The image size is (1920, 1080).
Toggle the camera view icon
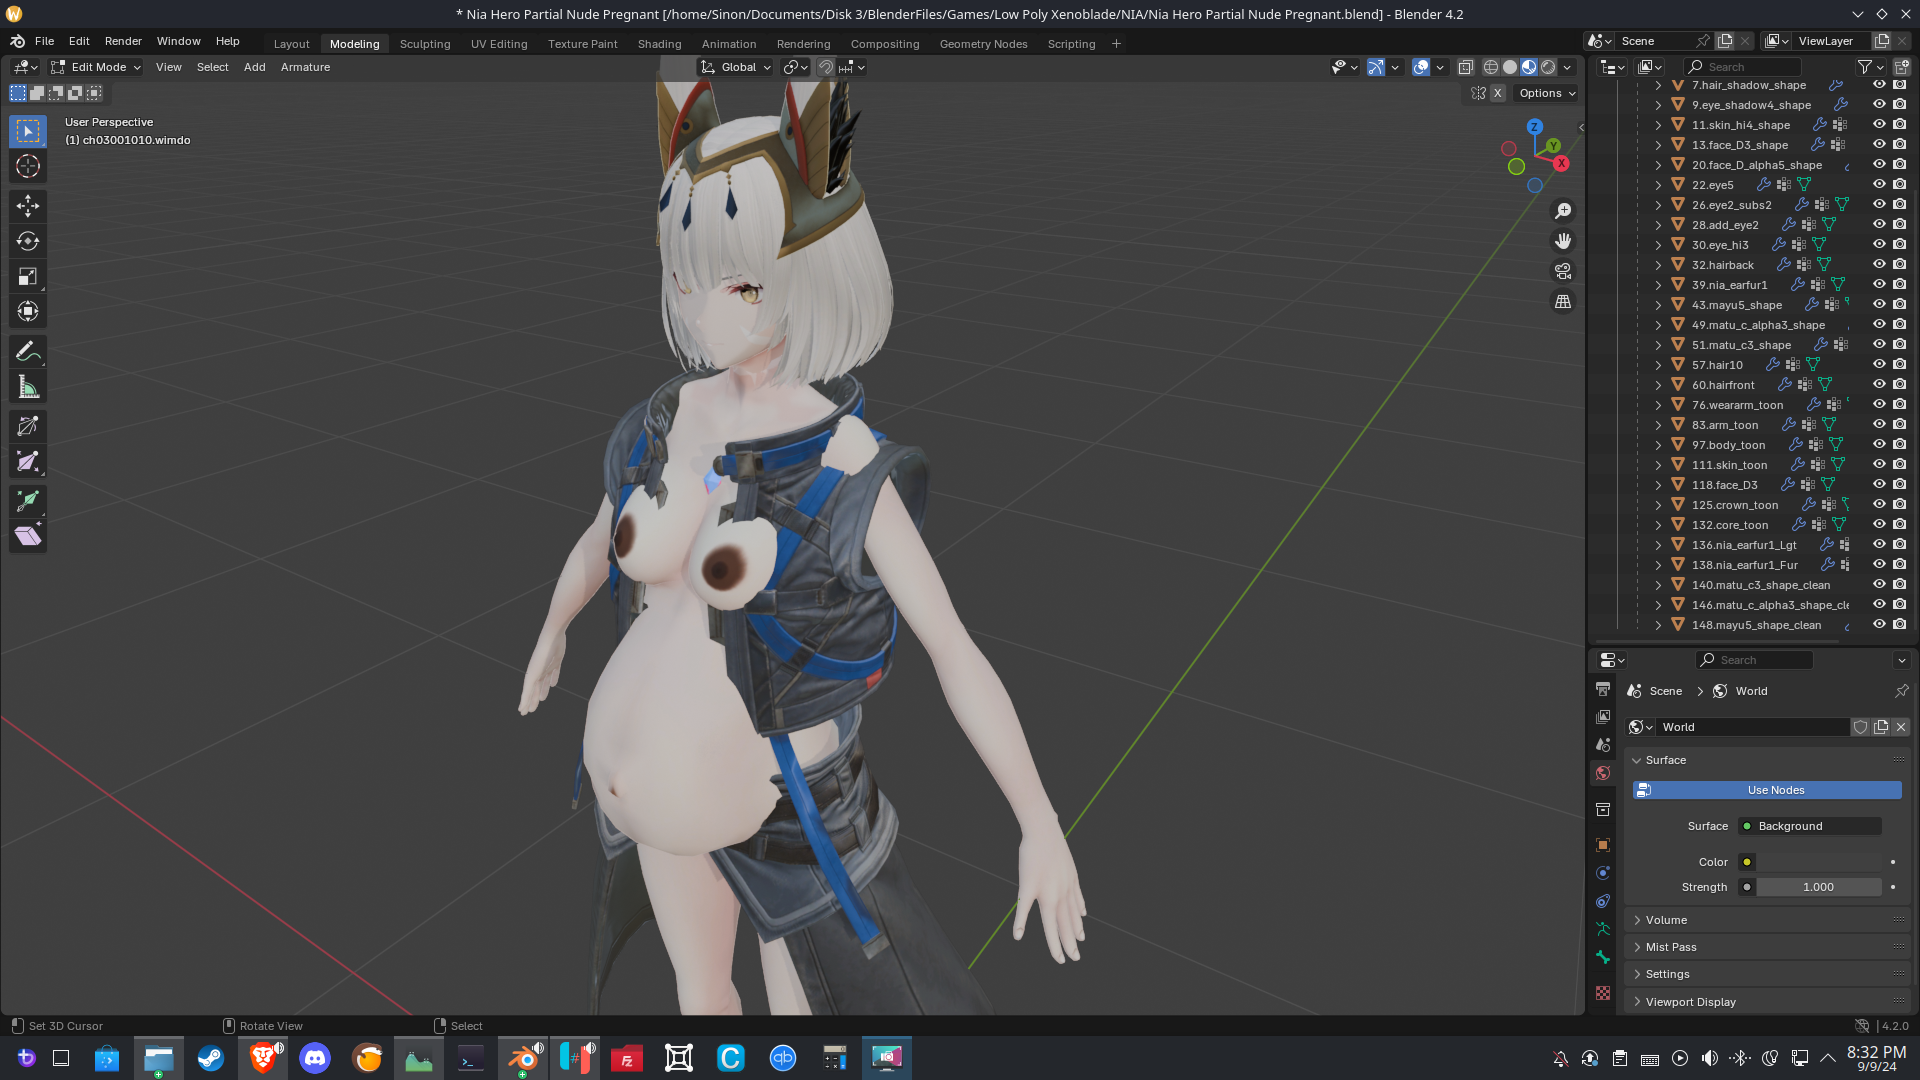1563,271
